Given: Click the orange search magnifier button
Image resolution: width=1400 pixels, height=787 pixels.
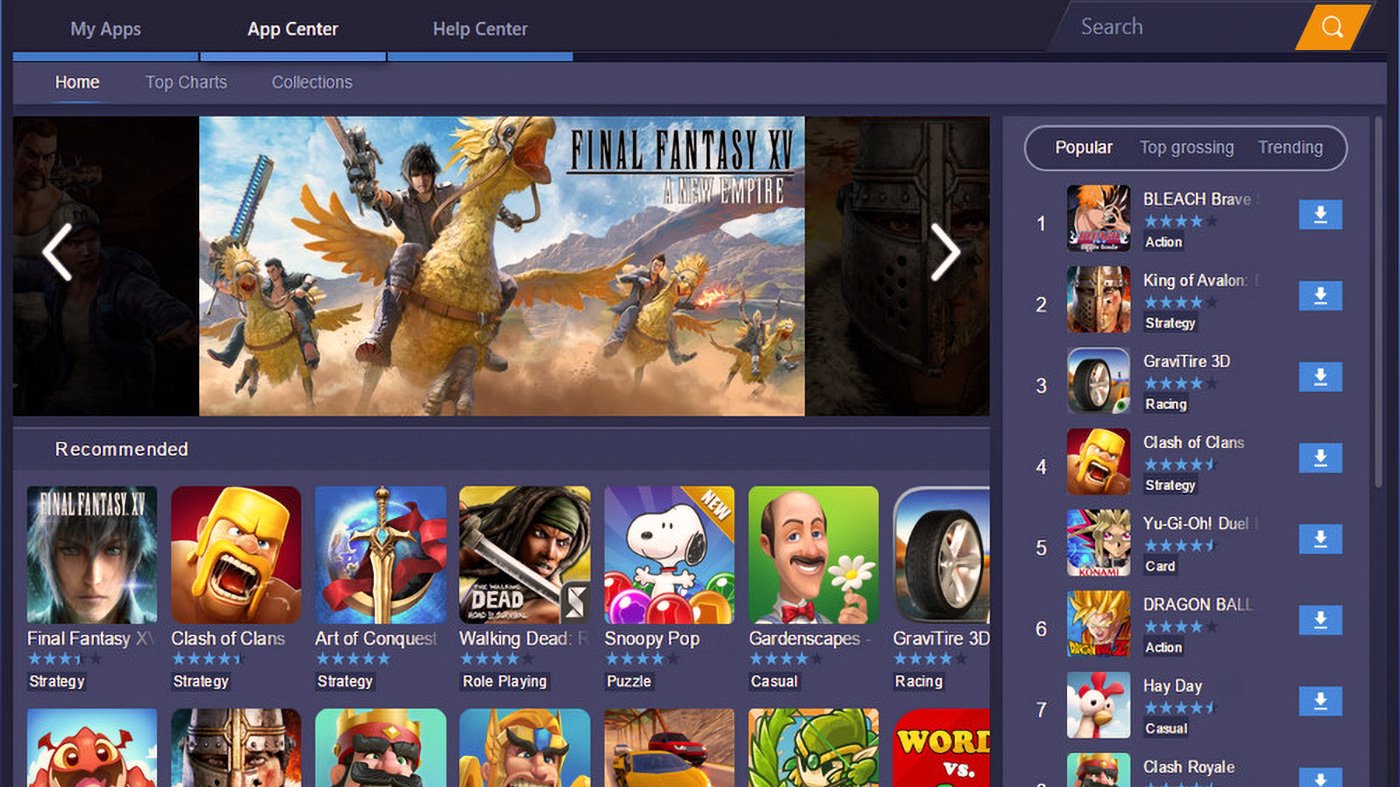Looking at the screenshot, I should point(1331,27).
